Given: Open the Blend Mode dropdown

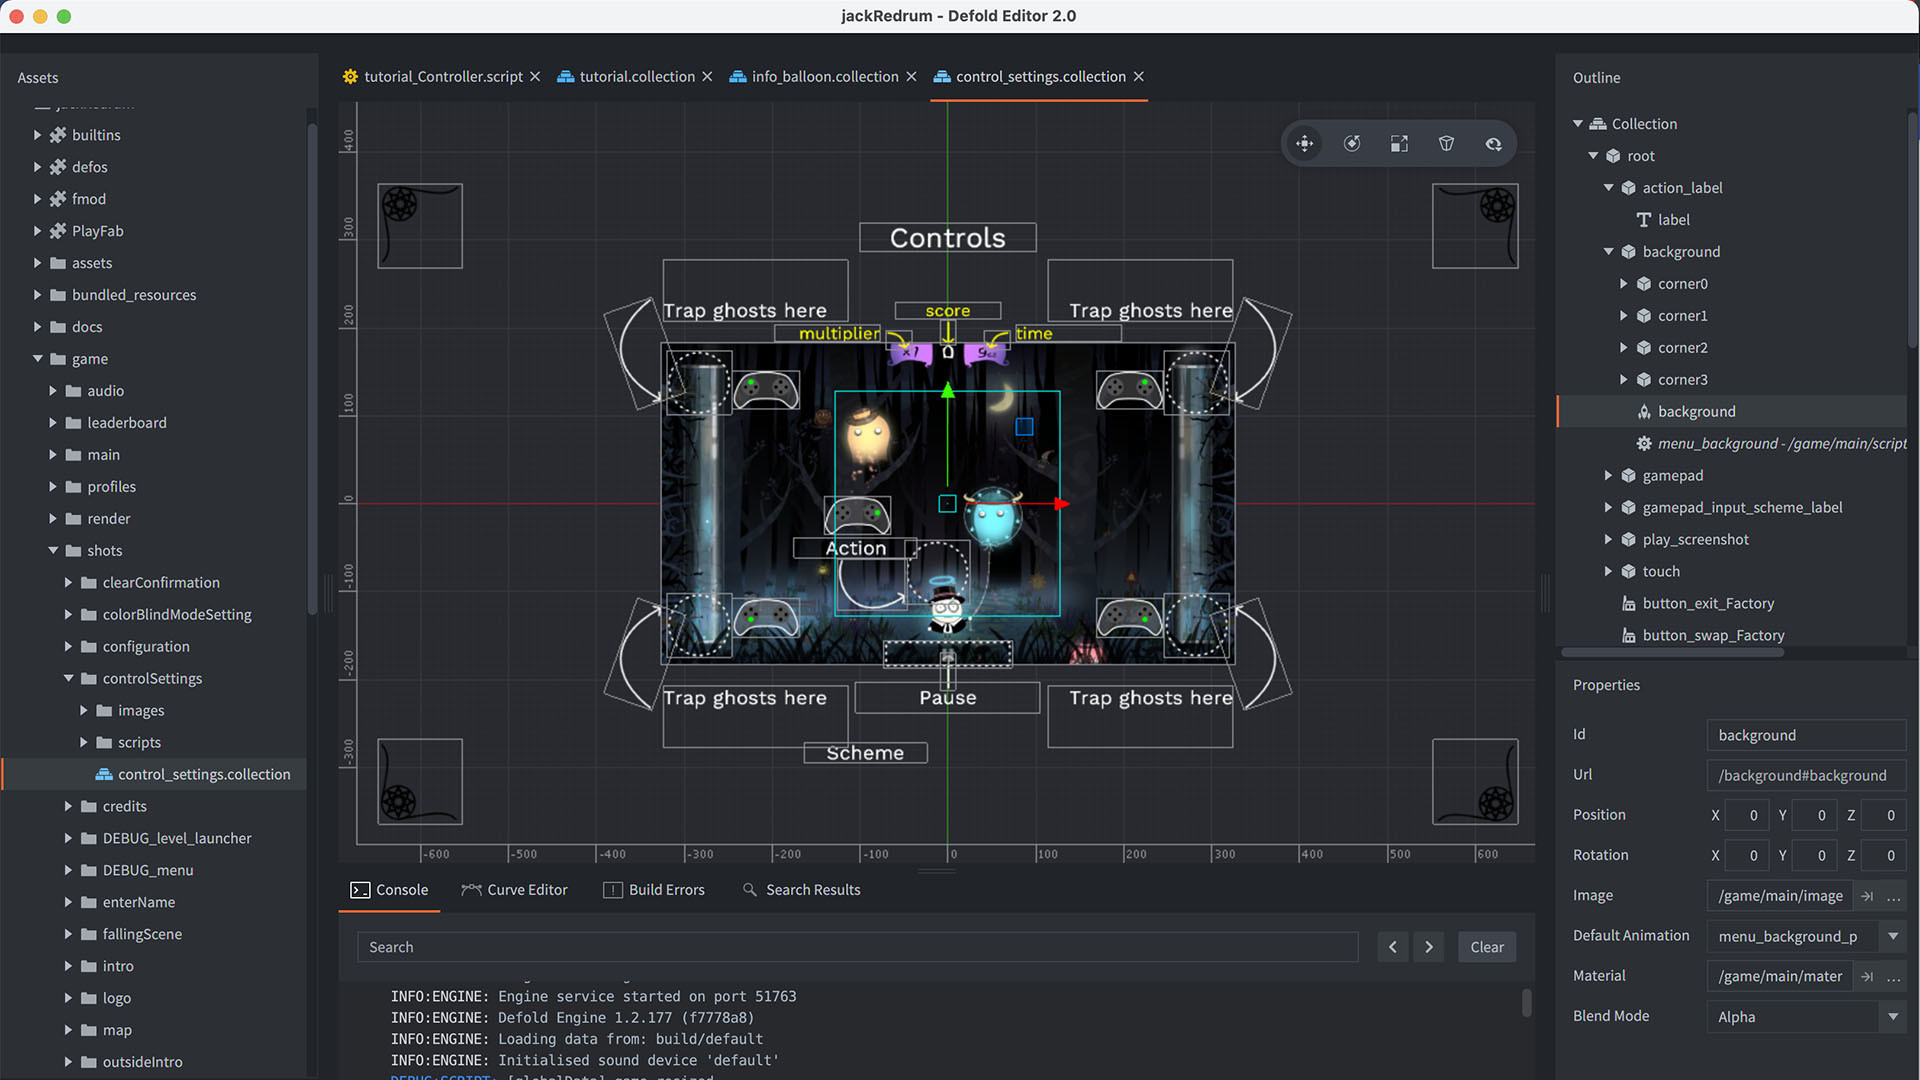Looking at the screenshot, I should [x=1892, y=1017].
